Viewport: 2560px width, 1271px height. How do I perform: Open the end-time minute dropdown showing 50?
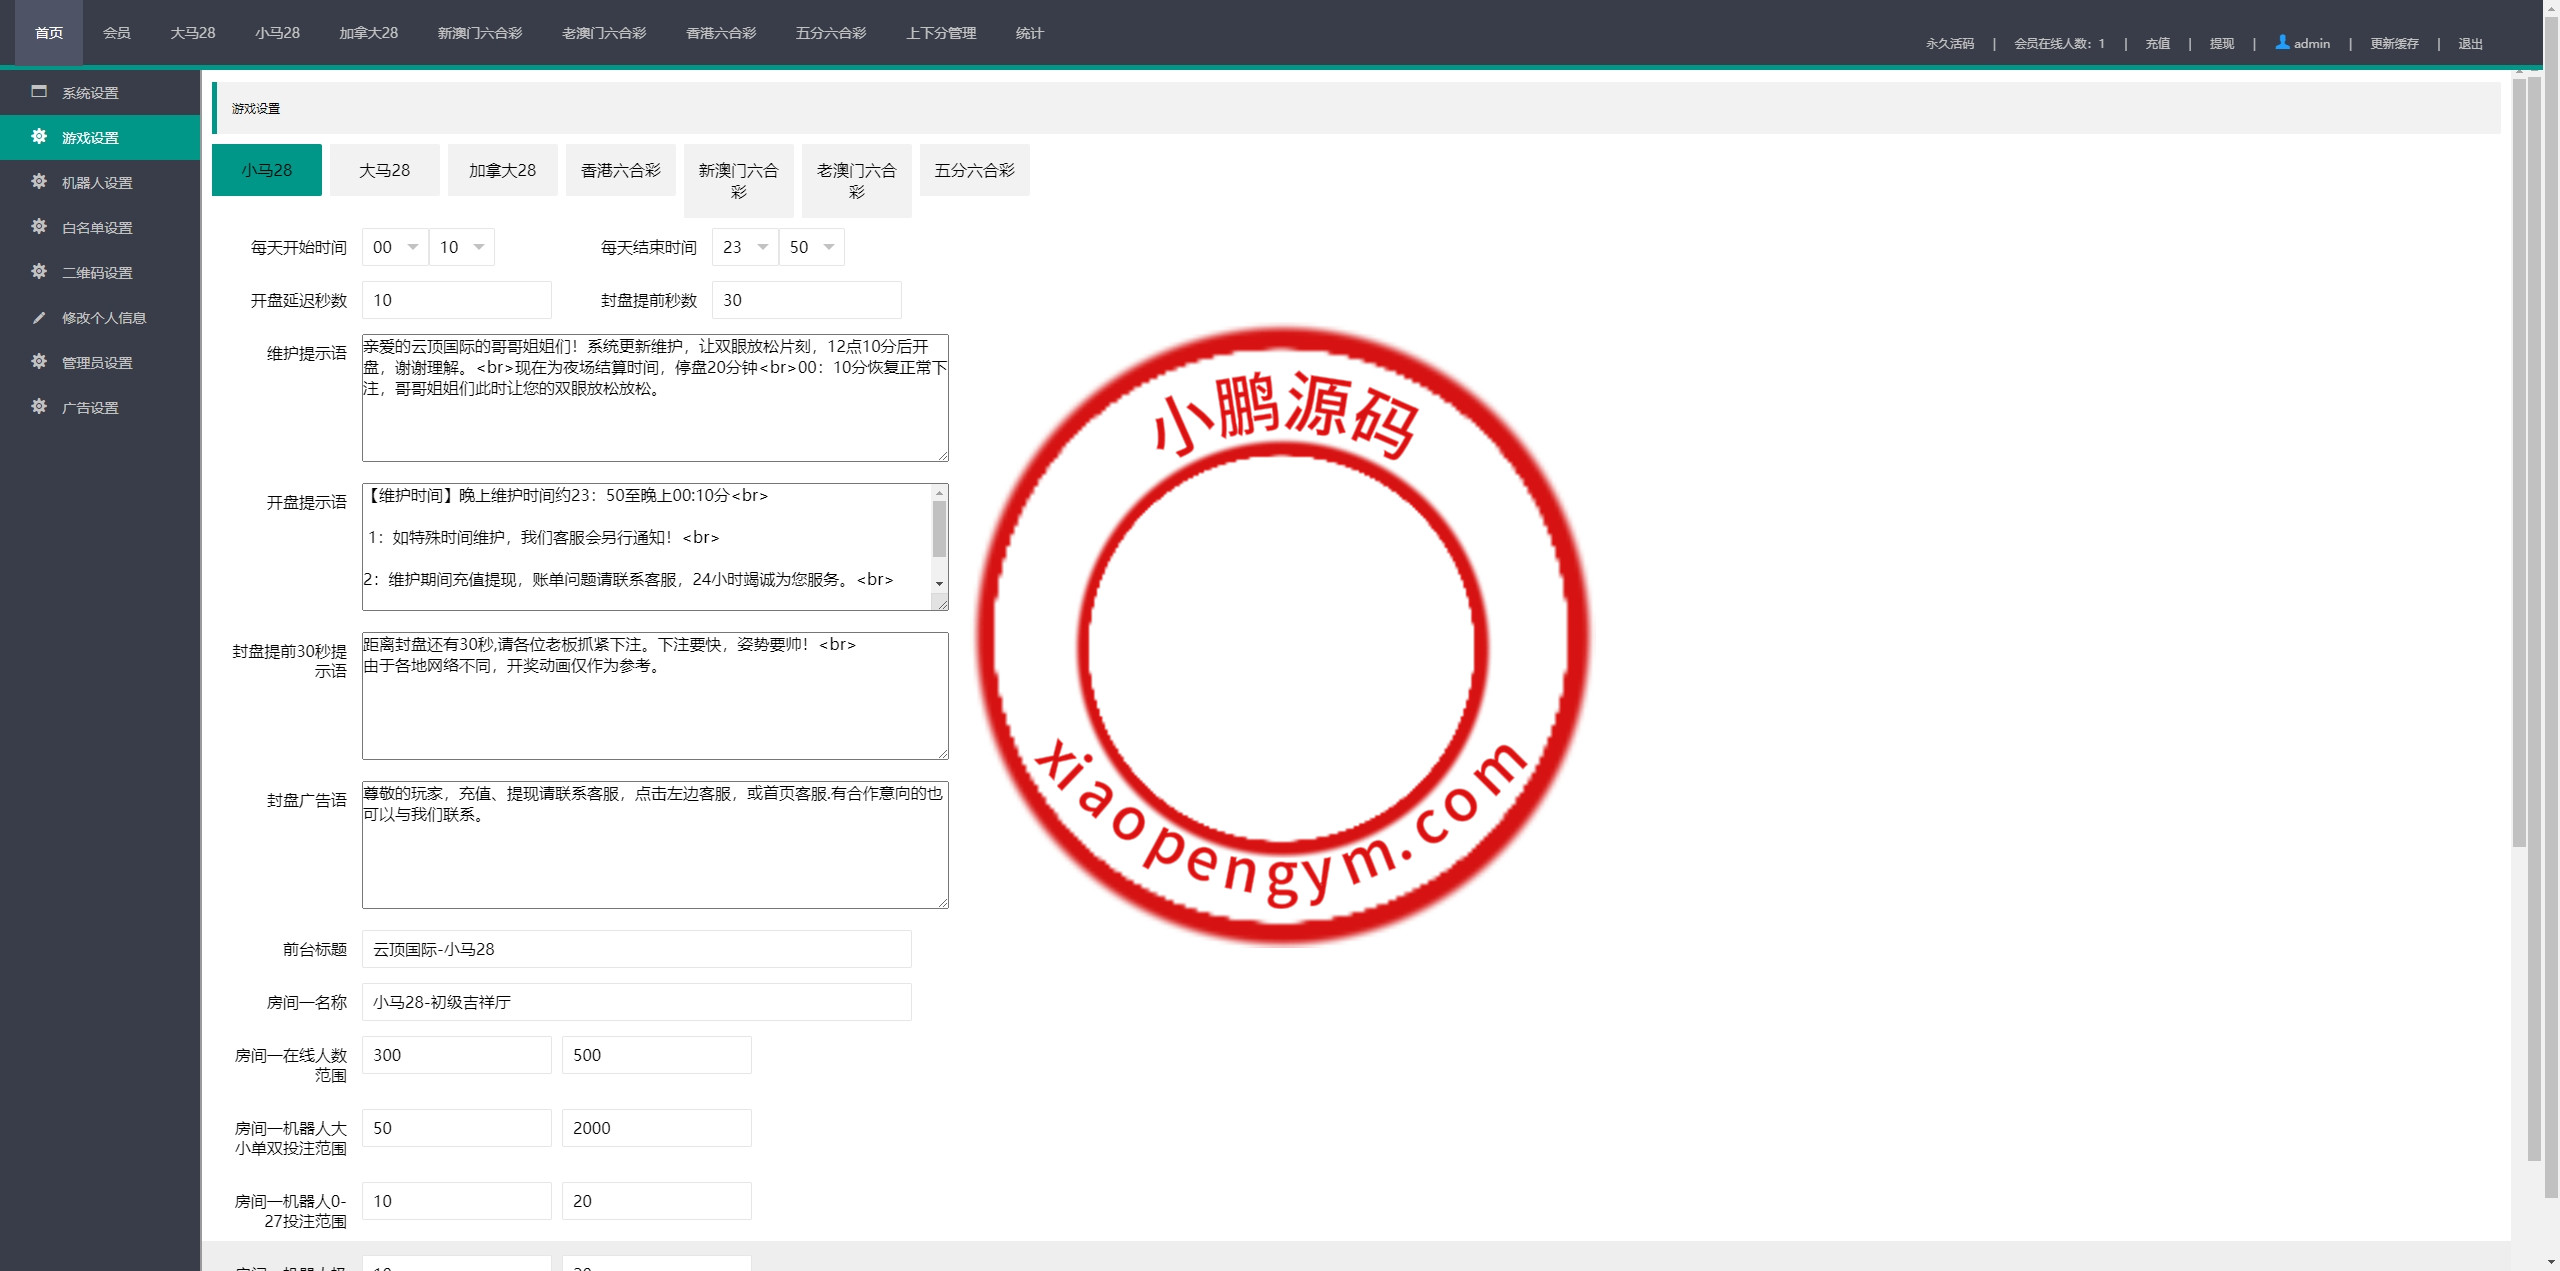811,247
